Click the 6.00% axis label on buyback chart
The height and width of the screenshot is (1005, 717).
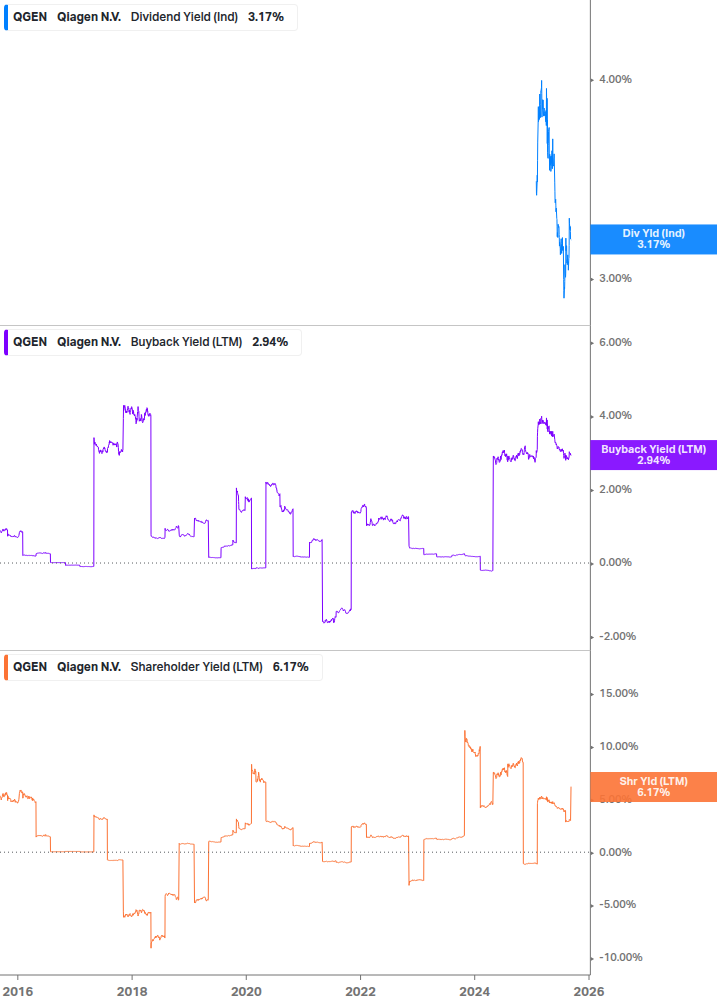click(615, 342)
